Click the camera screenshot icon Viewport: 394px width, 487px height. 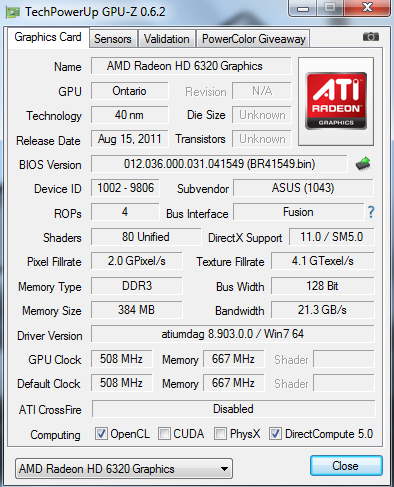pyautogui.click(x=371, y=37)
